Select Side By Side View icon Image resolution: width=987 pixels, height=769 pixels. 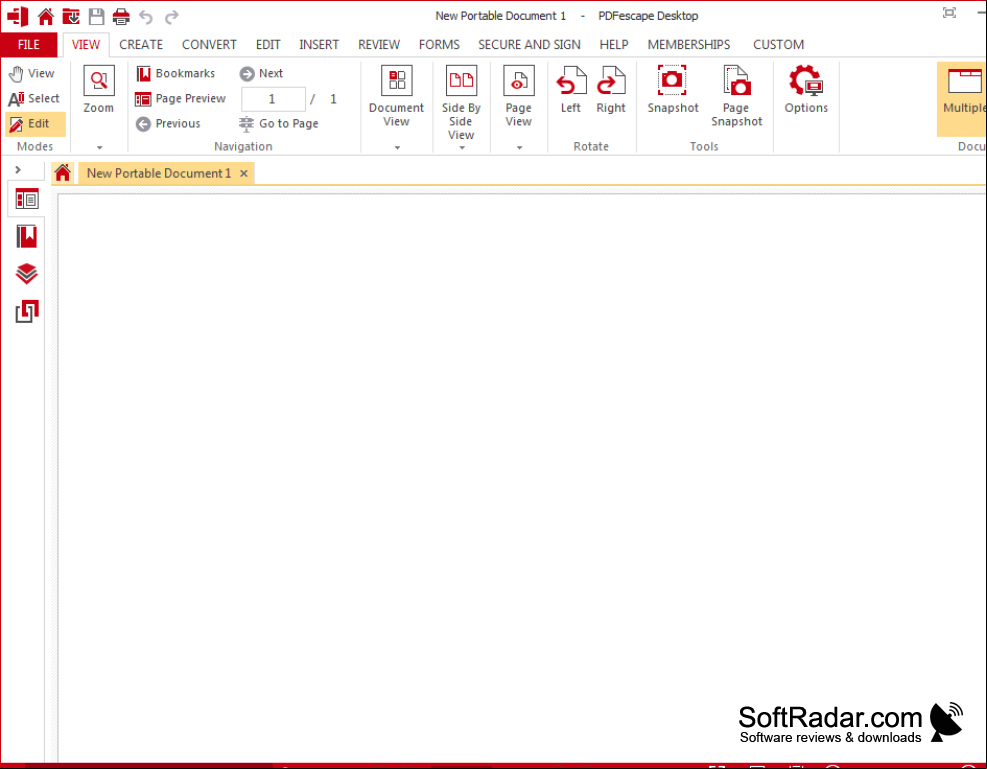pos(461,80)
